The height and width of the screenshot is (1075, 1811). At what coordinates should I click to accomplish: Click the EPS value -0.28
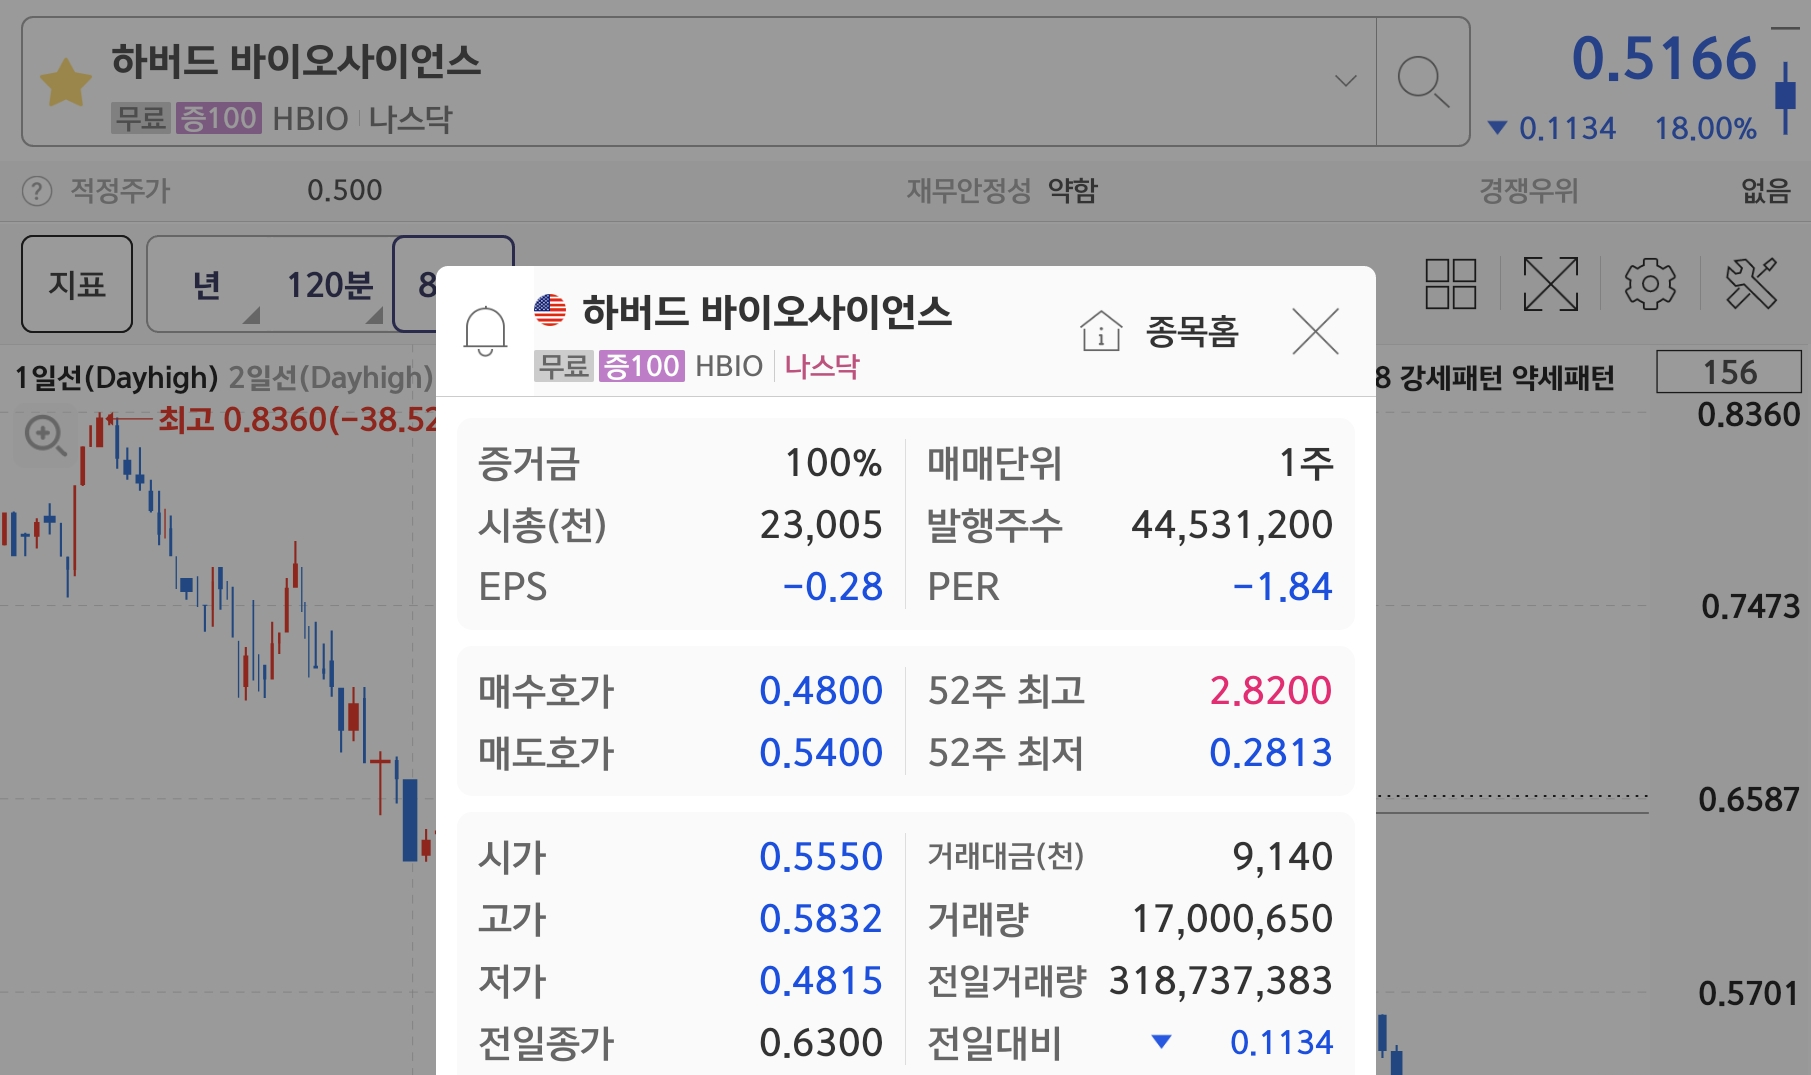click(832, 587)
